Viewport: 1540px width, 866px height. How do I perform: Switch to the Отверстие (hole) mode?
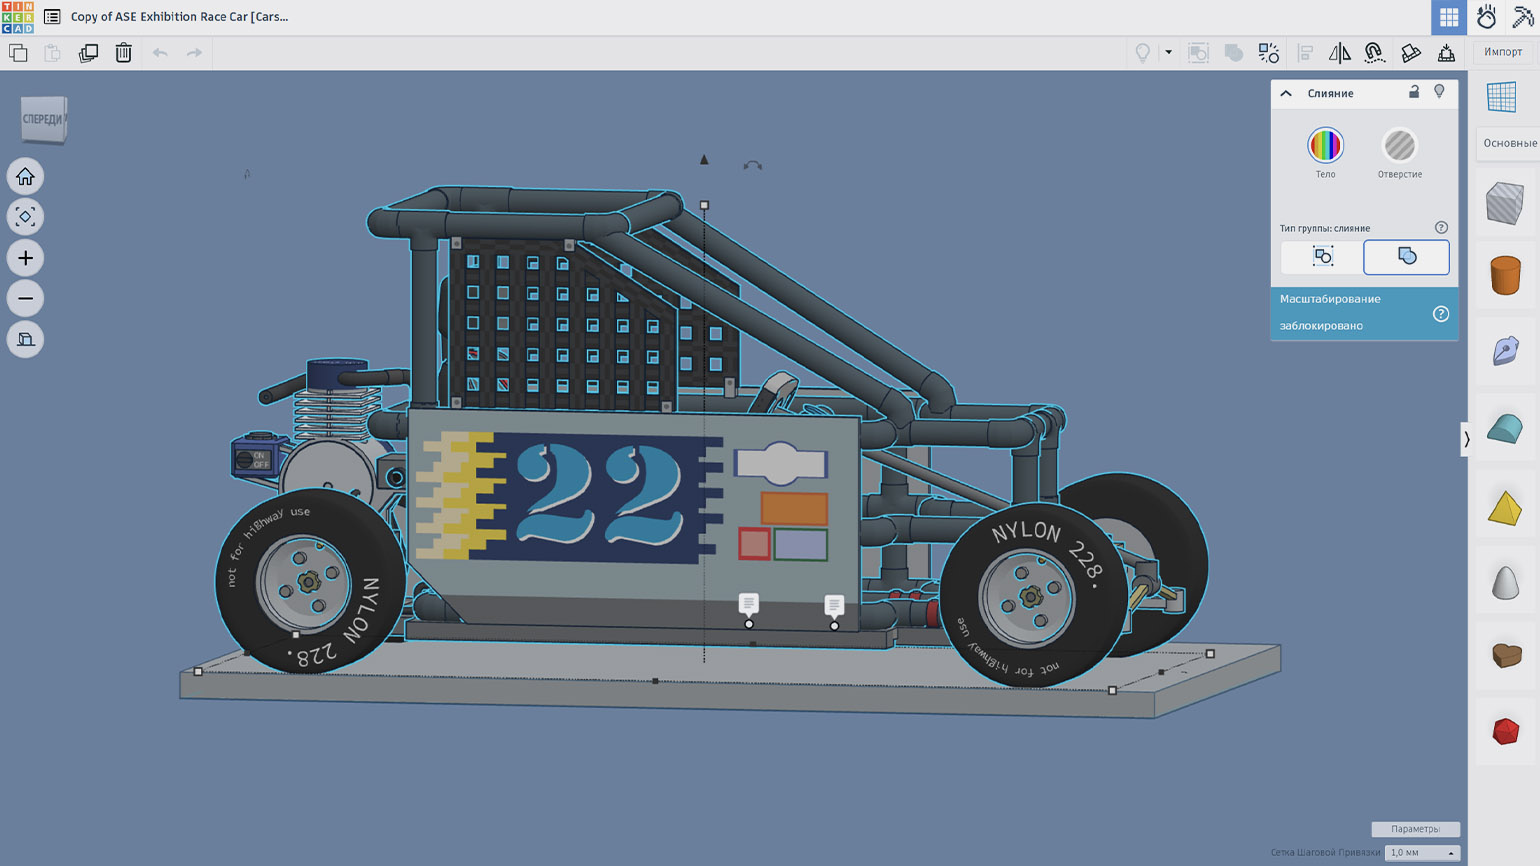point(1399,146)
